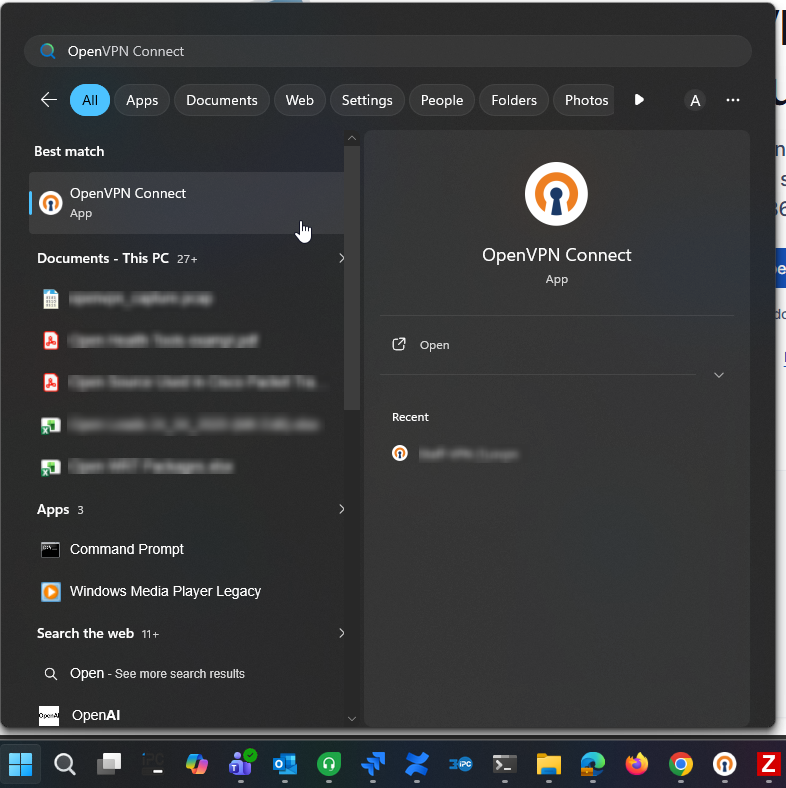The width and height of the screenshot is (786, 788).
Task: Open Google Chrome from the taskbar
Action: (680, 764)
